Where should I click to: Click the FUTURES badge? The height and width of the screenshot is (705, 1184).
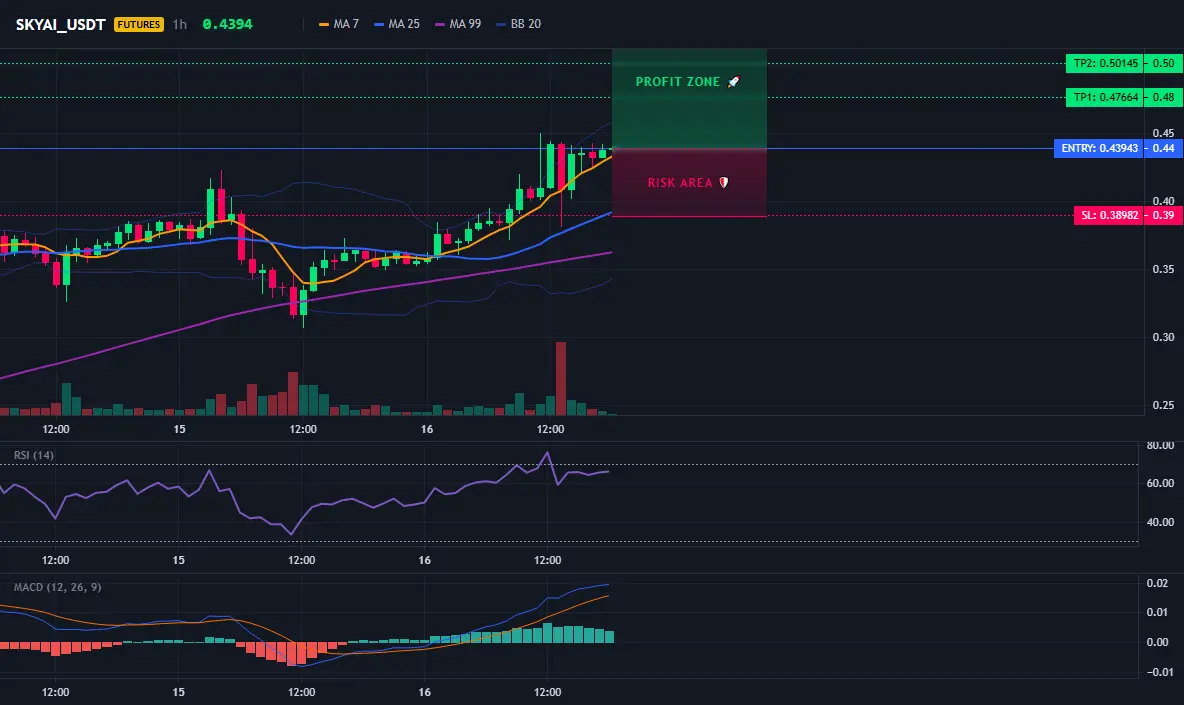click(x=139, y=24)
